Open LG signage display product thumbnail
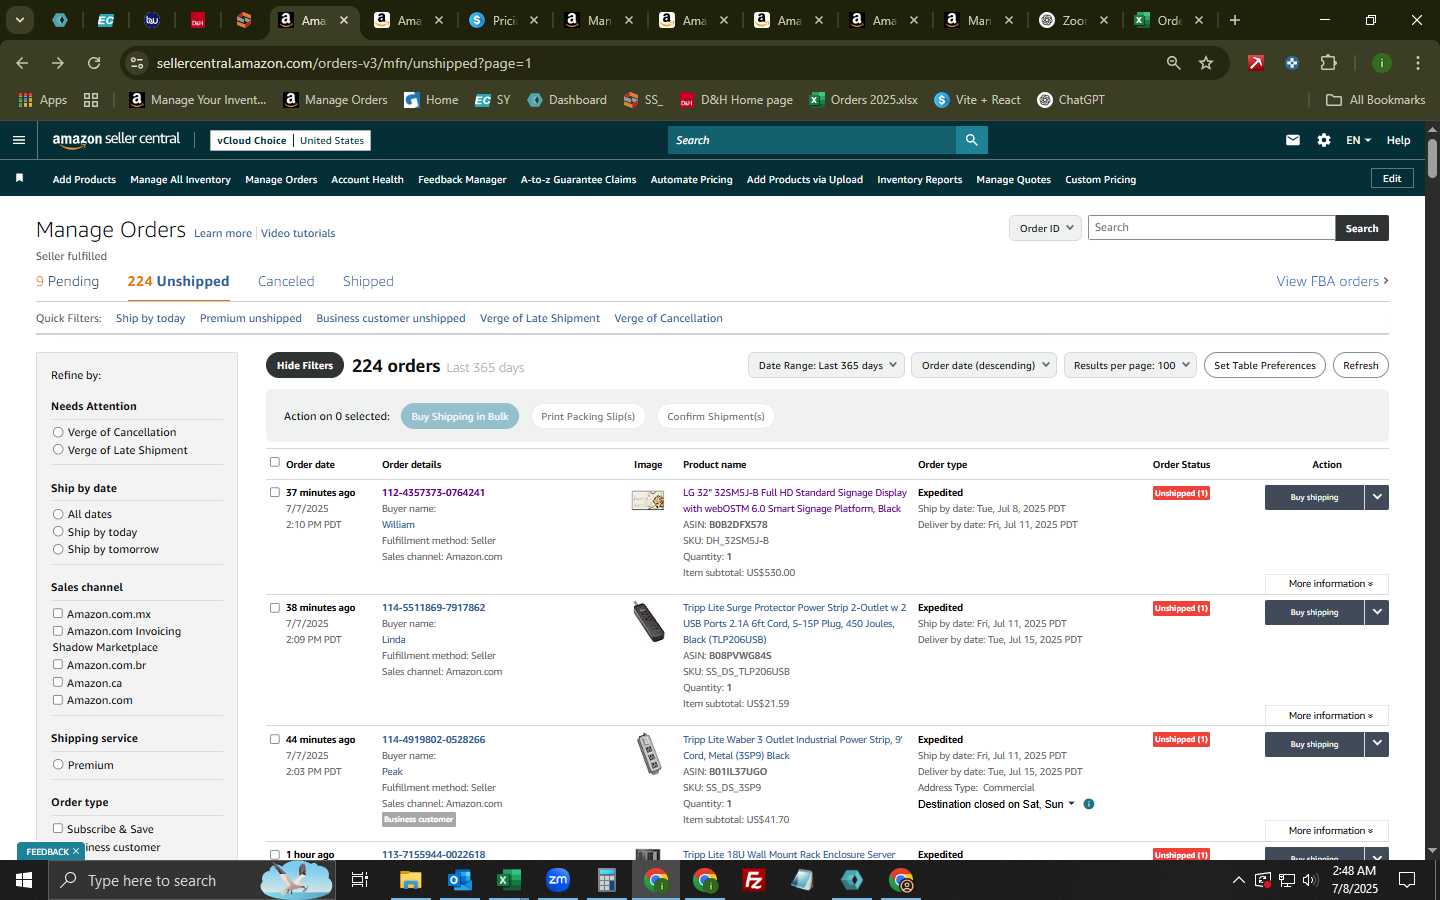 click(x=648, y=500)
